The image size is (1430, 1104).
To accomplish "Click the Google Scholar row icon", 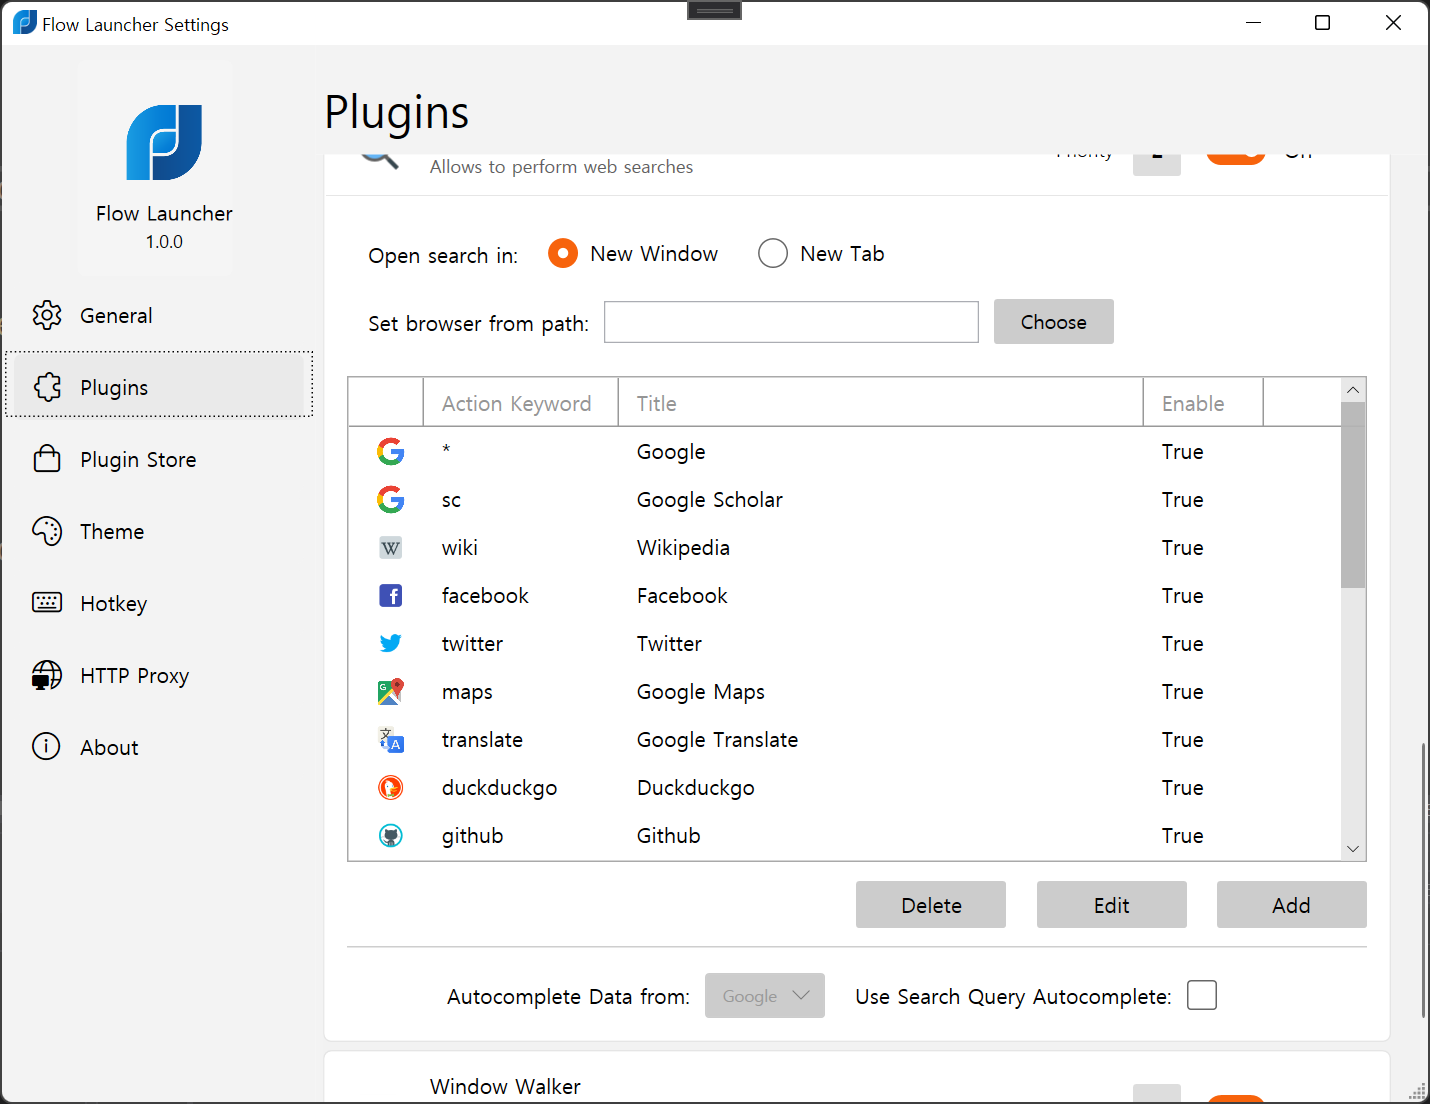I will (x=391, y=500).
